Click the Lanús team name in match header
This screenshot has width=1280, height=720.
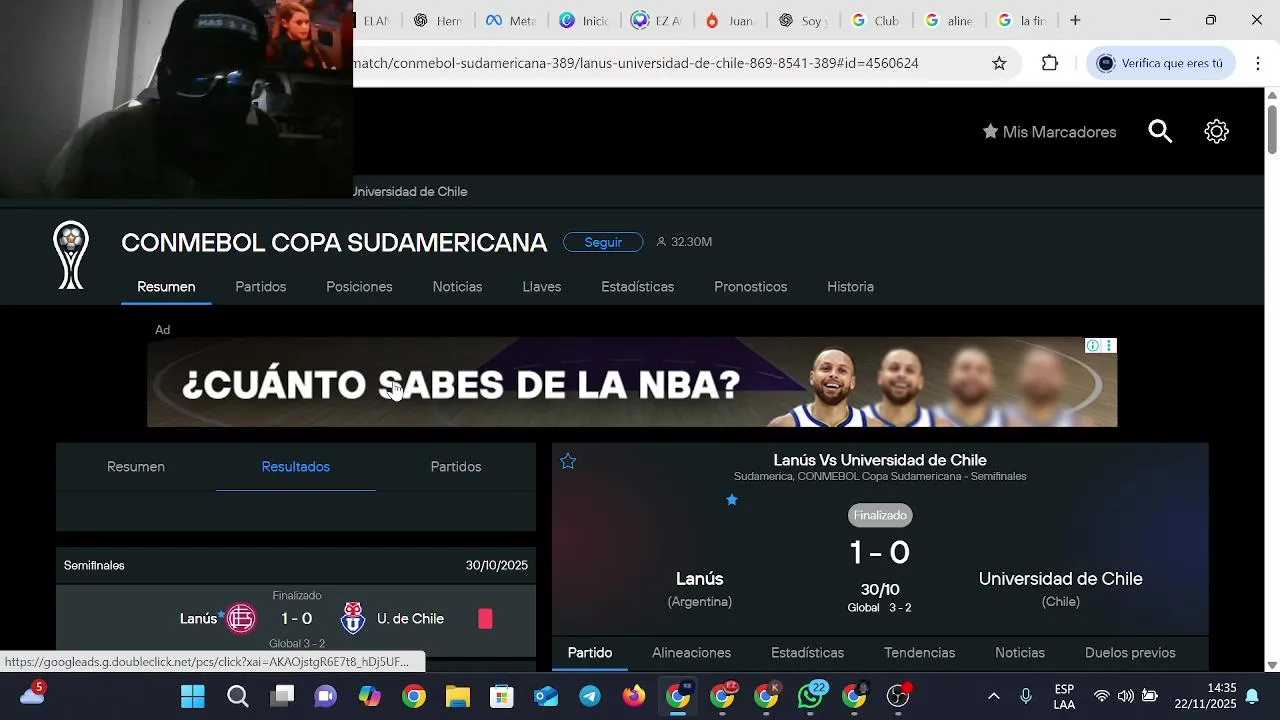pyautogui.click(x=699, y=579)
